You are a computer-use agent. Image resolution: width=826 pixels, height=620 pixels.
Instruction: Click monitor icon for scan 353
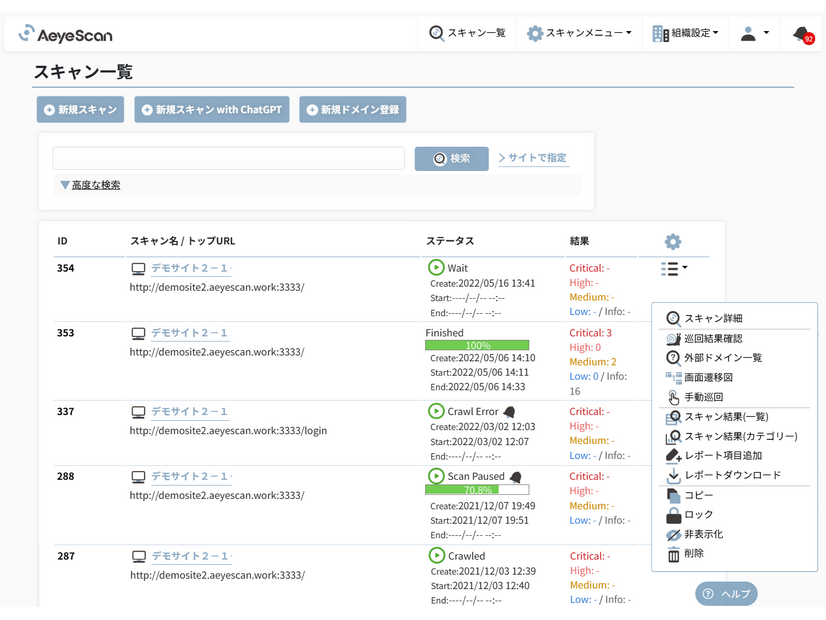139,334
